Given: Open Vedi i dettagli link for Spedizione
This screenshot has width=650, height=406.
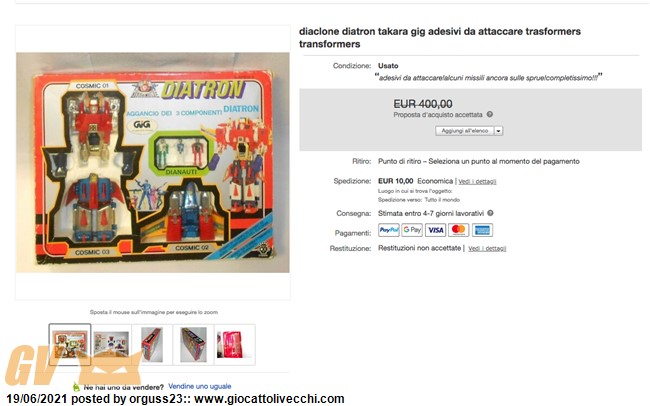Looking at the screenshot, I should pyautogui.click(x=477, y=182).
